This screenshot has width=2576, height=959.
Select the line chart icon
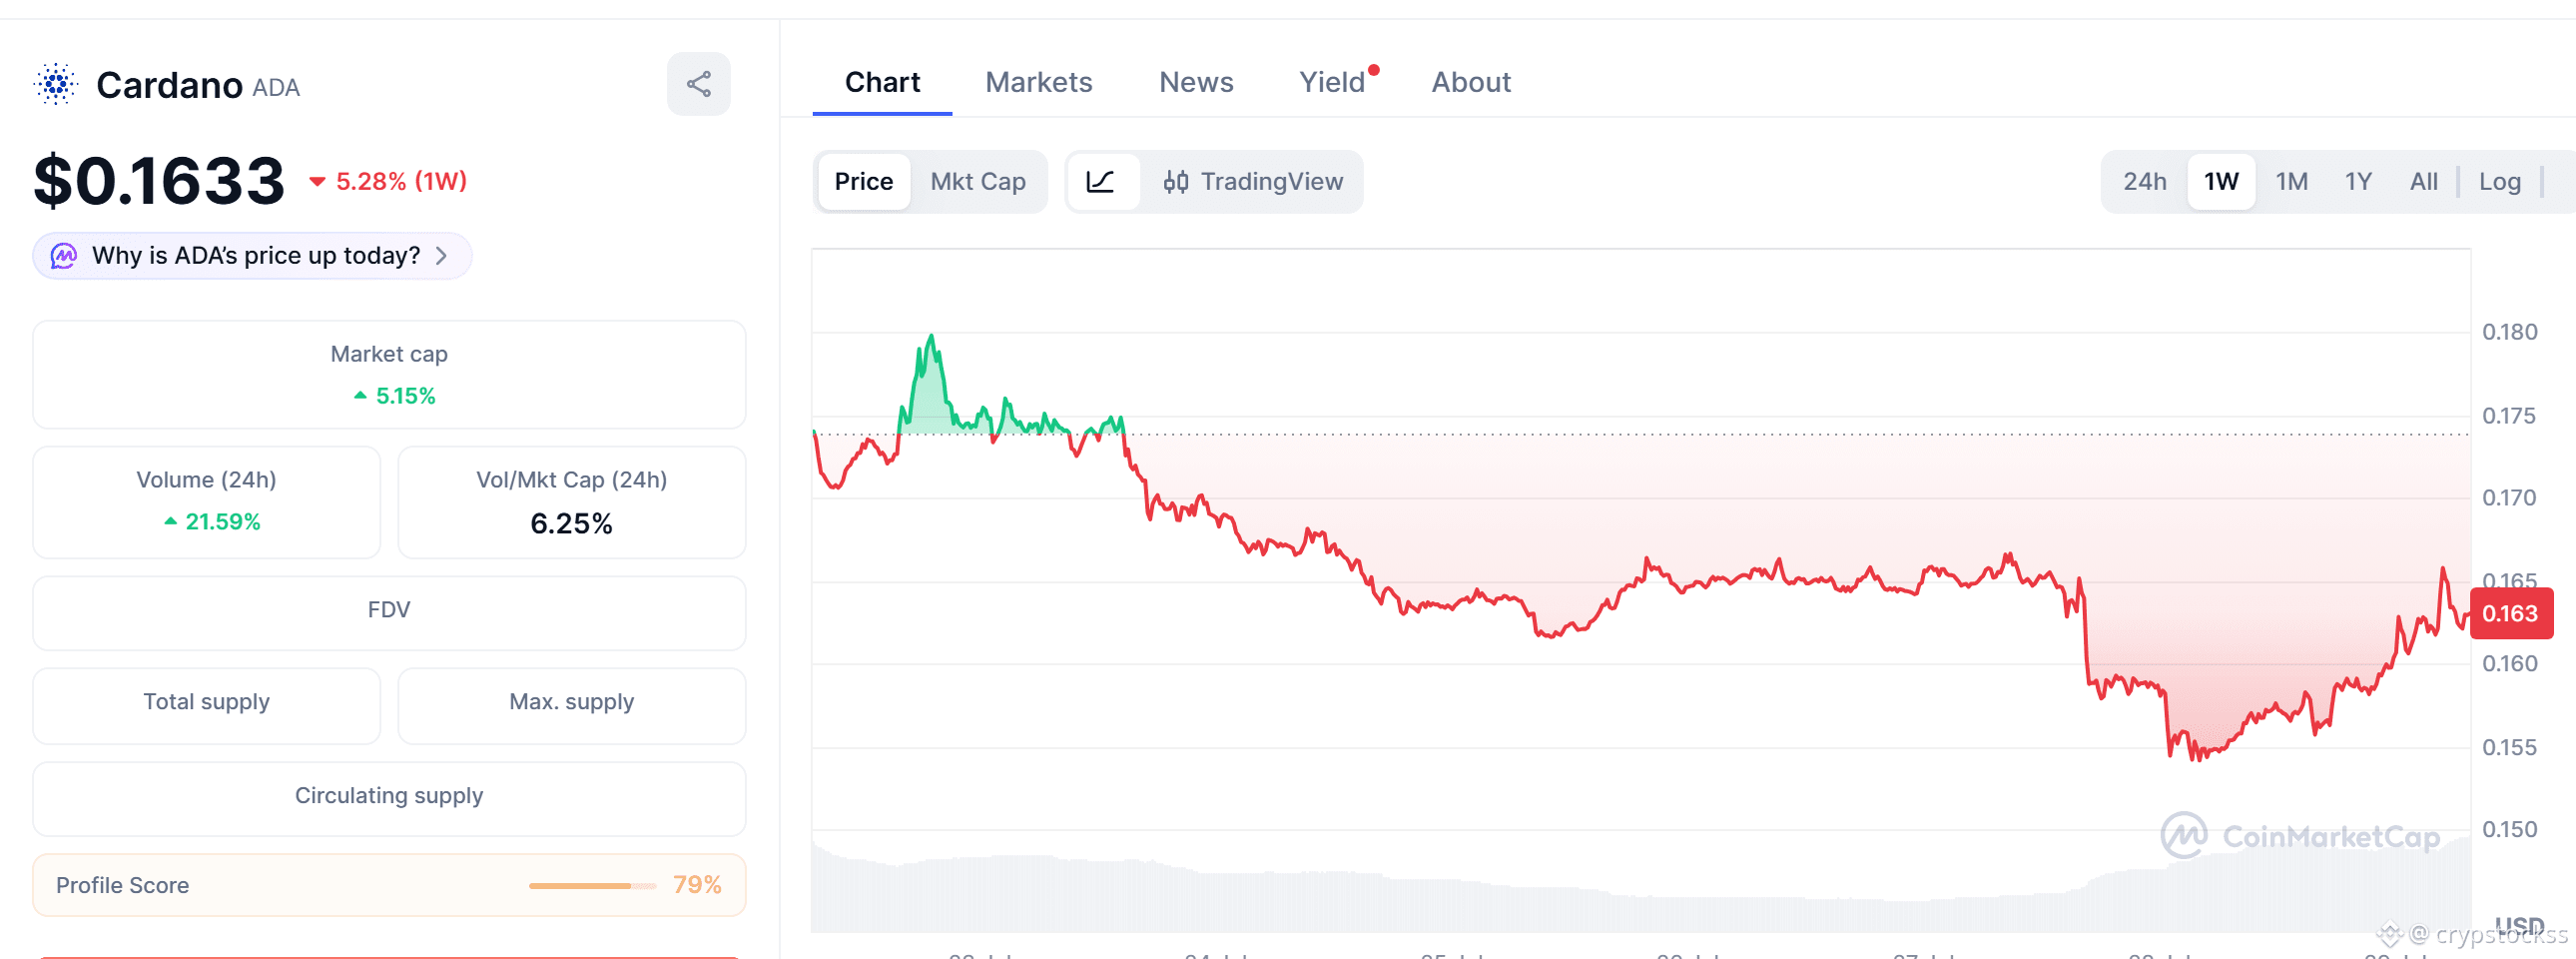(1100, 182)
